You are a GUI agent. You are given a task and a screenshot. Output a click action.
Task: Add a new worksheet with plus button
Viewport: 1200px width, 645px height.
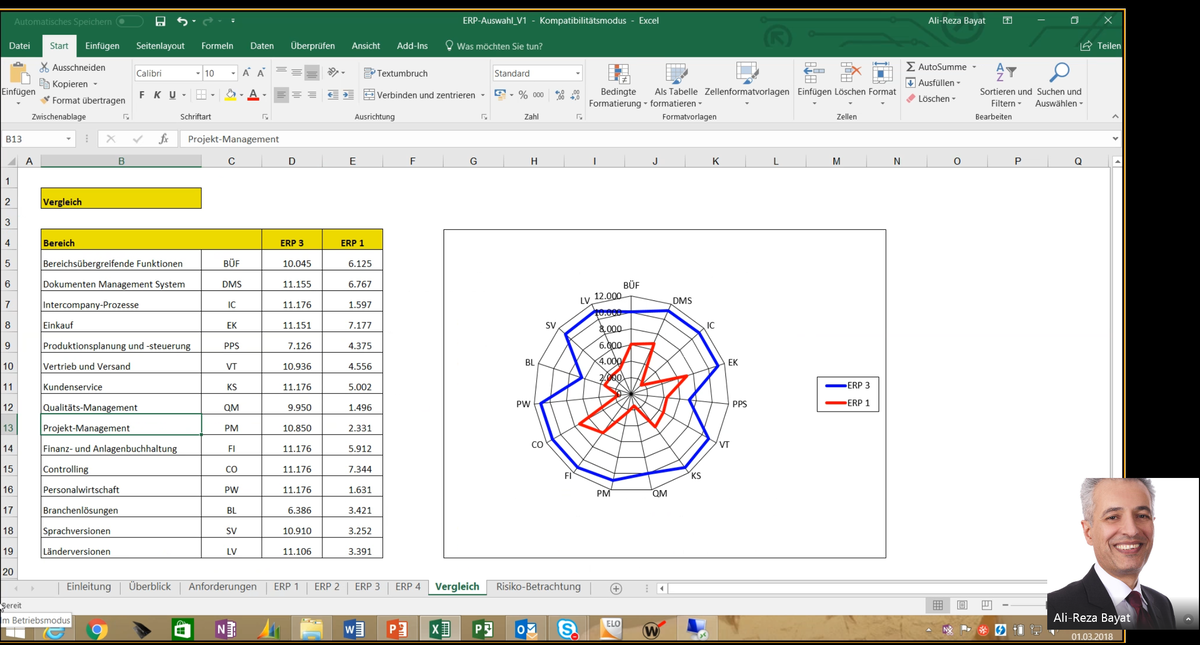(616, 588)
